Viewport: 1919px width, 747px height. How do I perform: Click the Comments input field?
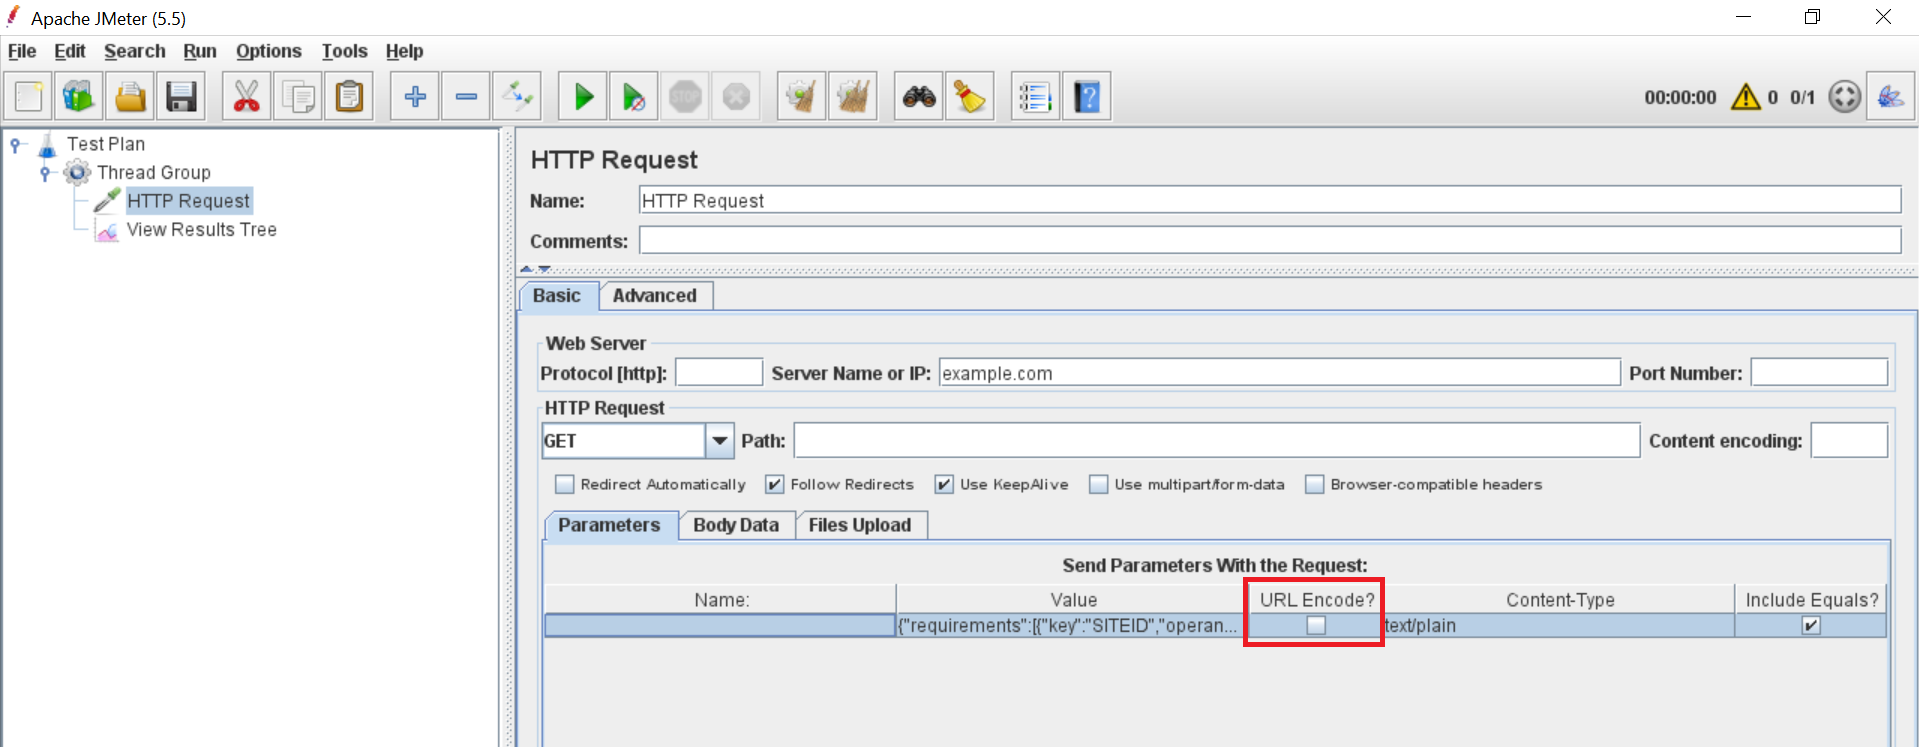[x=1270, y=240]
